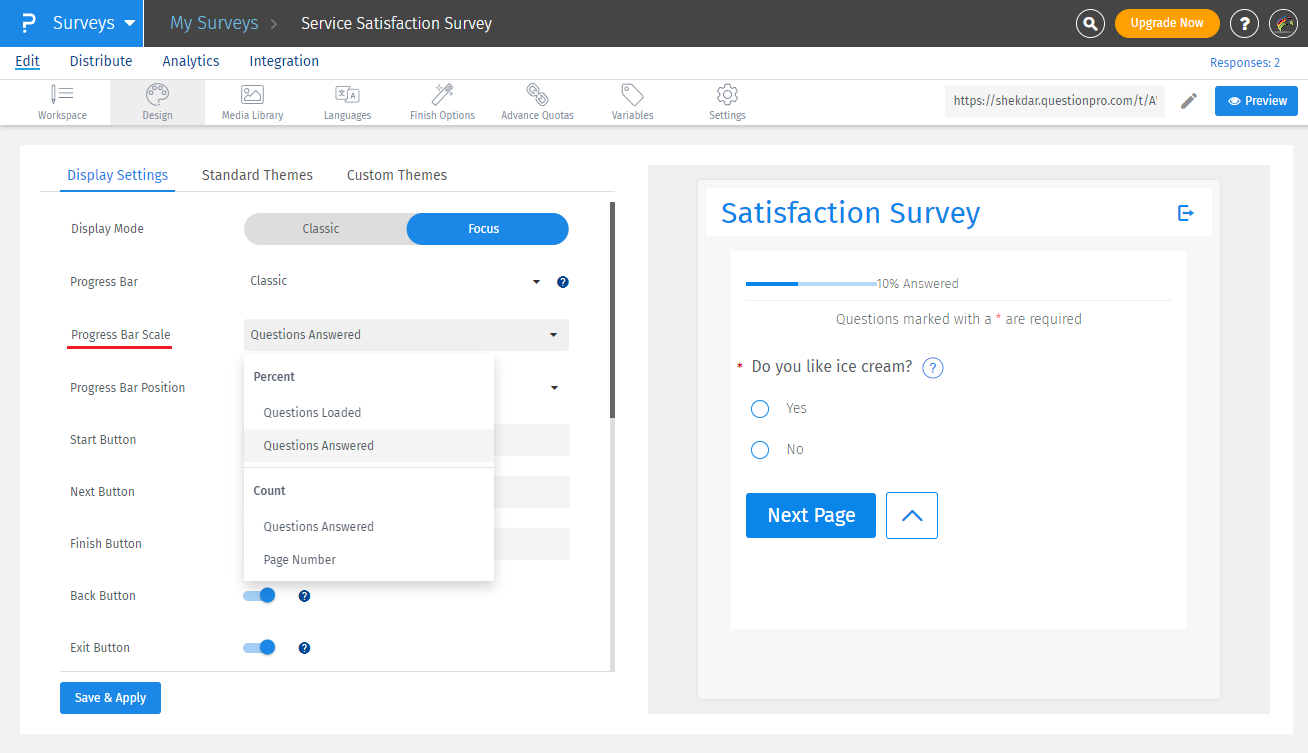Select the Languages icon in the toolbar

click(x=347, y=101)
